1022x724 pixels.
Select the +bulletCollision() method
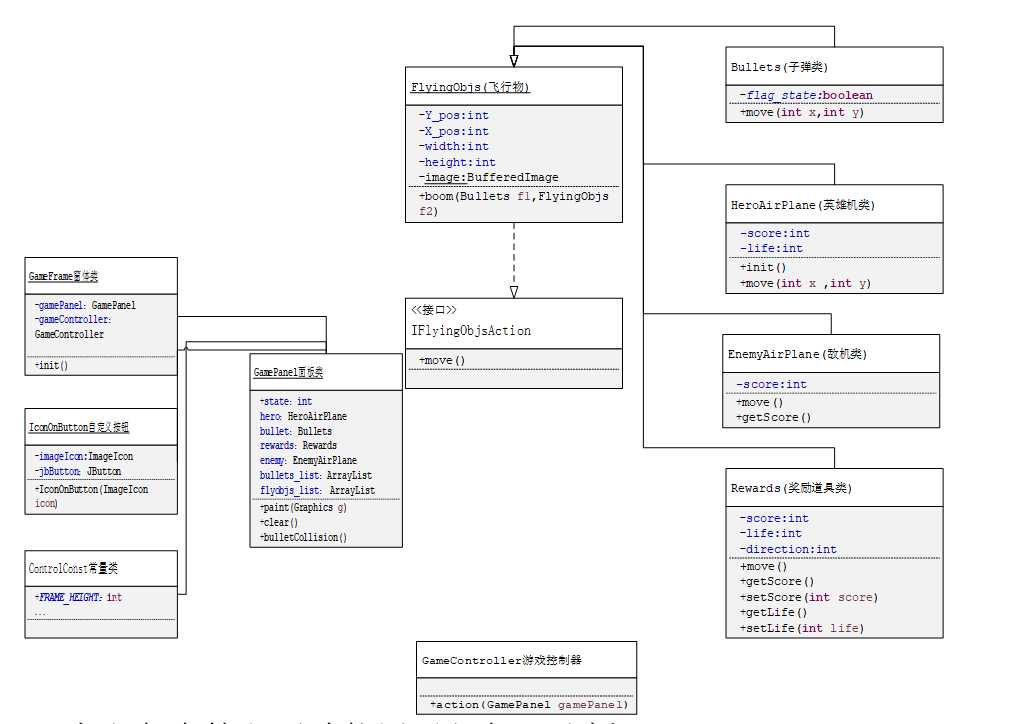click(302, 537)
